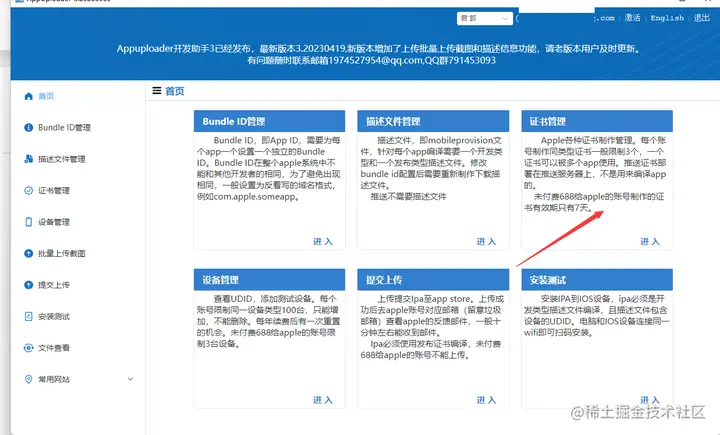Click the 激活 link in the header
Viewport: 720px width, 435px height.
(x=632, y=18)
